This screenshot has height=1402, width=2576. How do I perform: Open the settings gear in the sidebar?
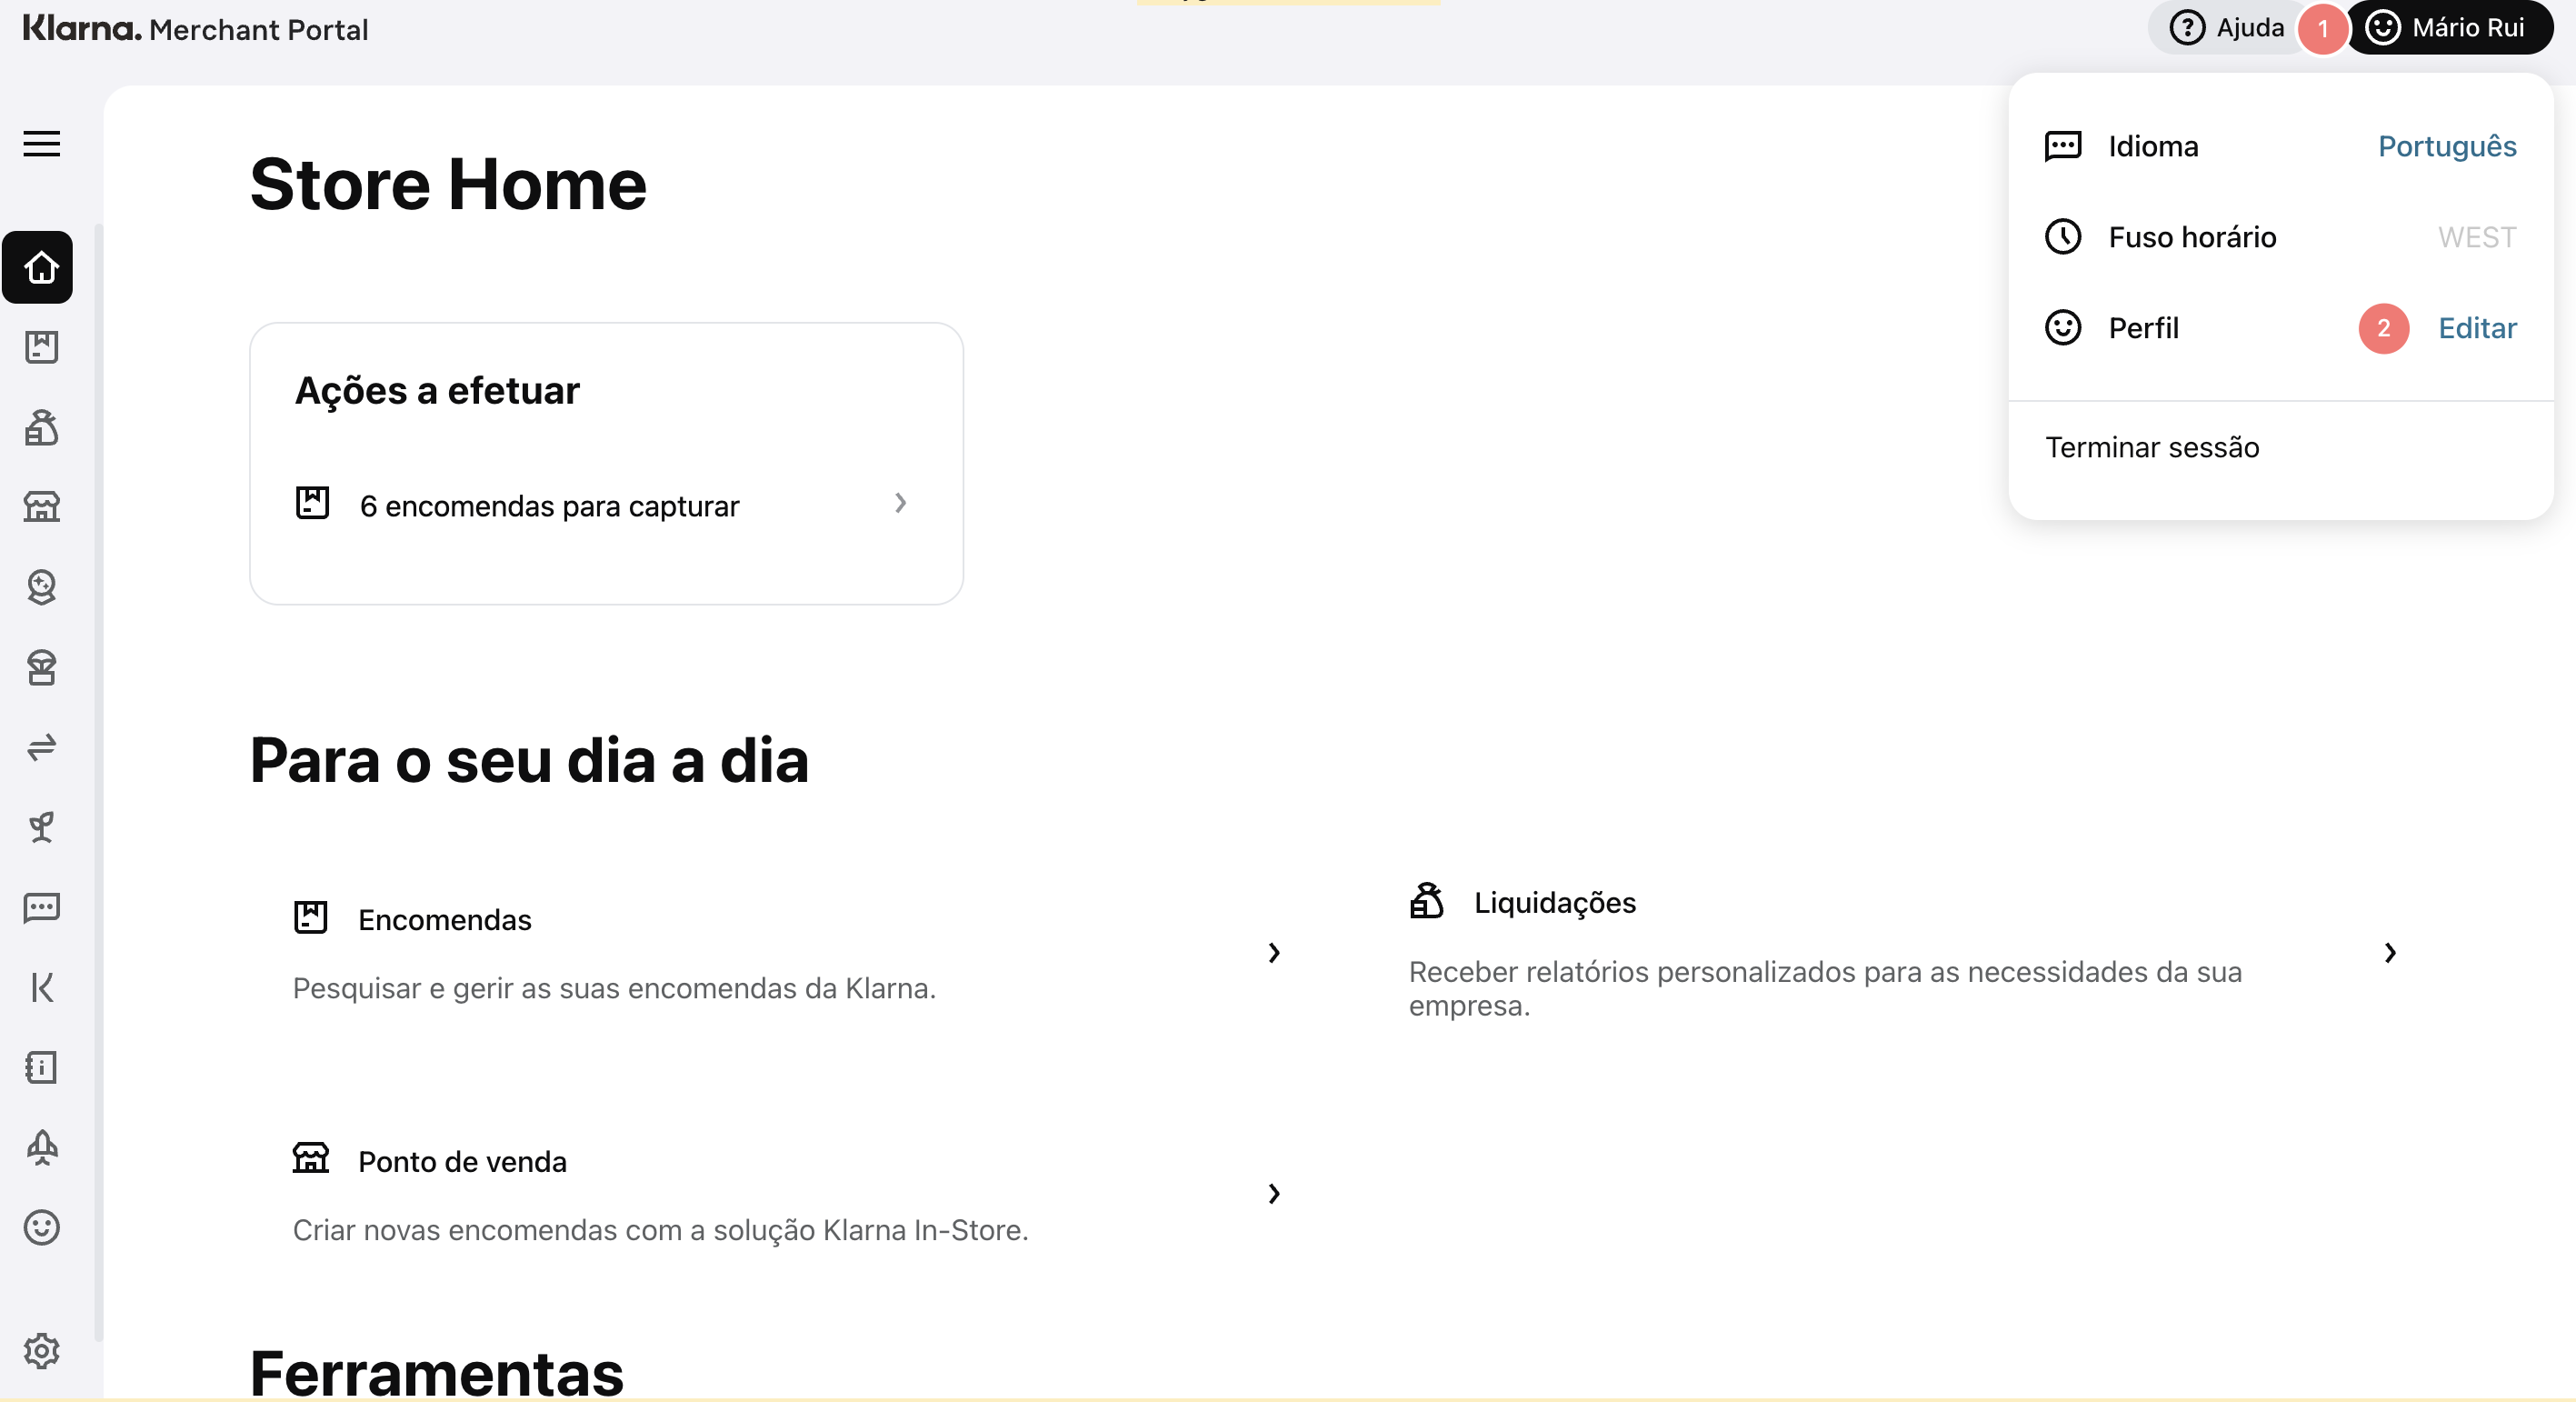coord(41,1350)
